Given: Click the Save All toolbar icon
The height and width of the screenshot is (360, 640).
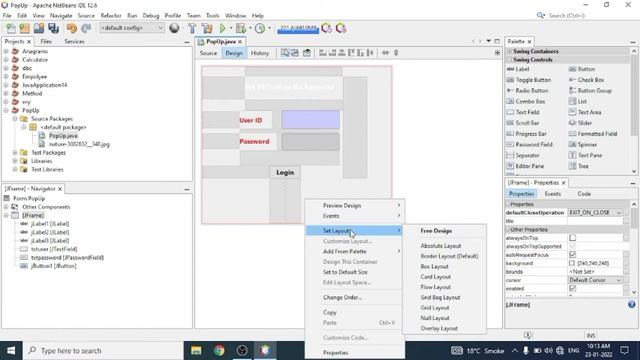Looking at the screenshot, I should pos(53,28).
